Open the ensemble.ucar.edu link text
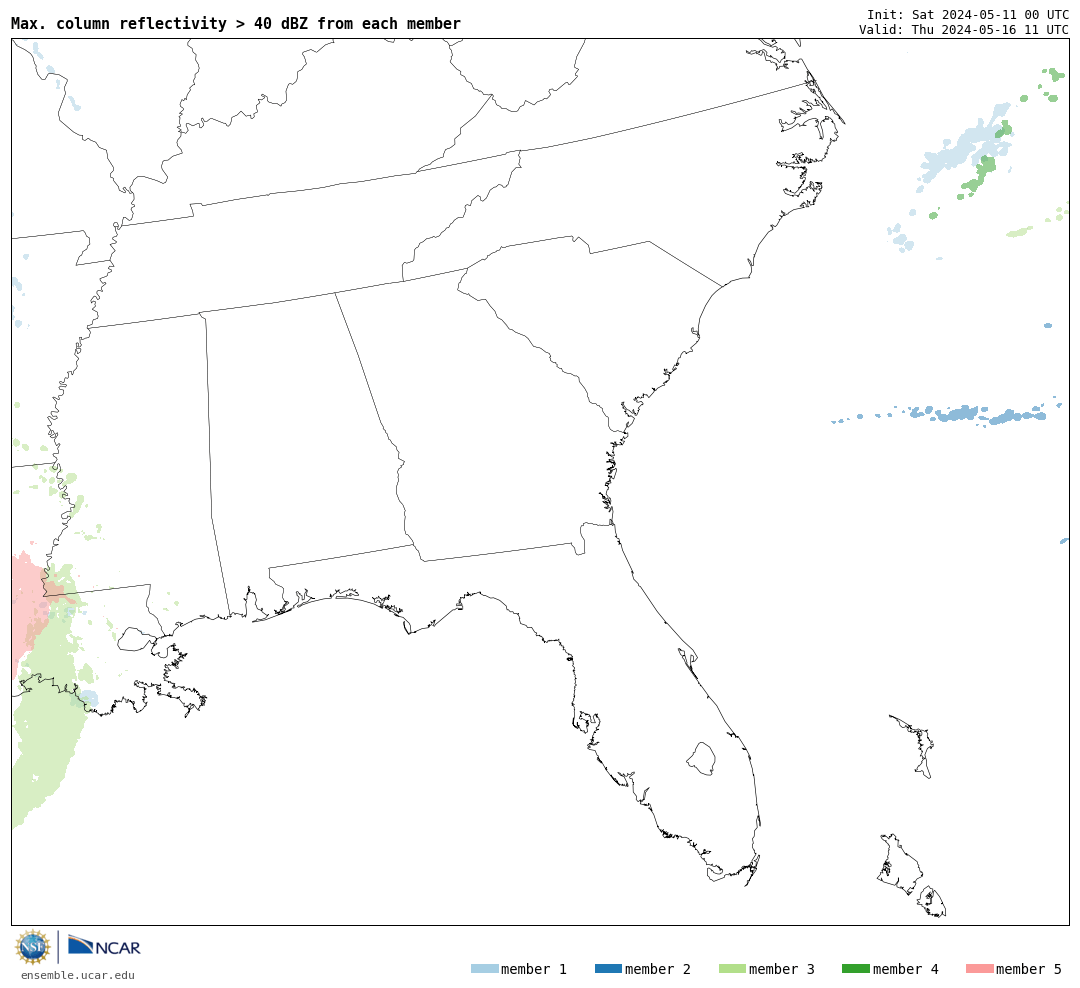The width and height of the screenshot is (1080, 988). [x=78, y=975]
